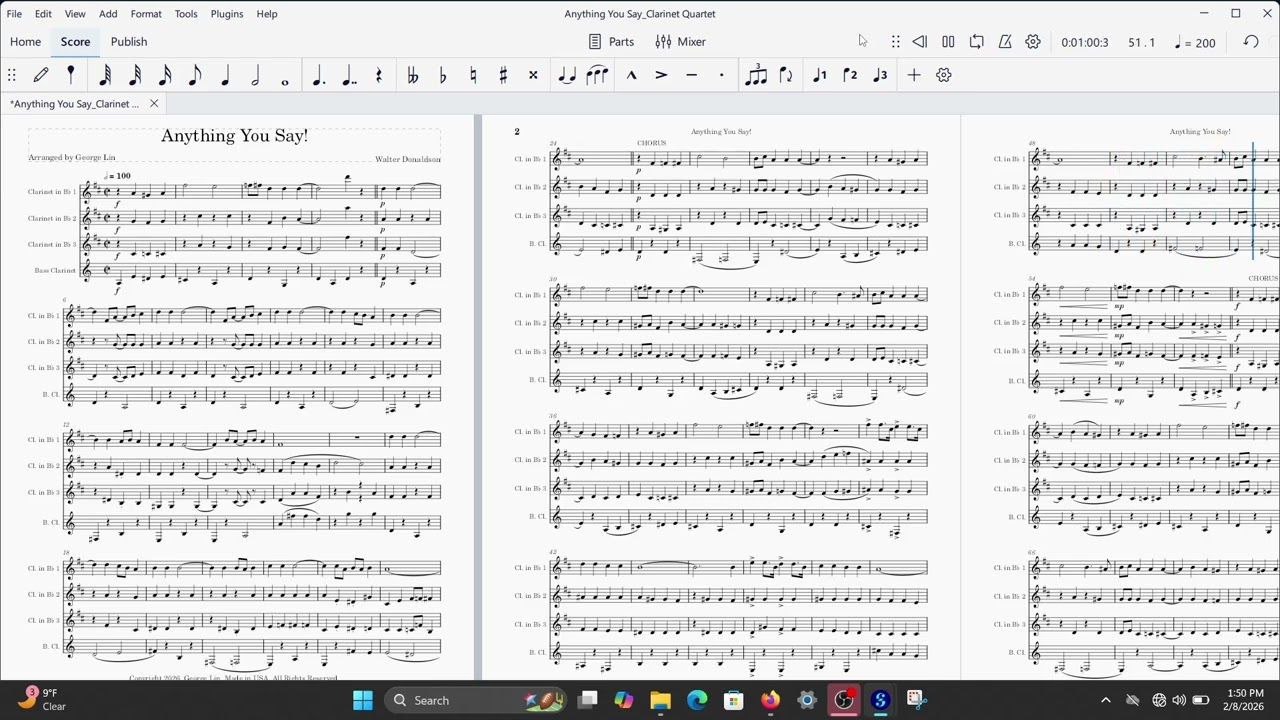Select quarter note duration
This screenshot has width=1280, height=720.
tap(225, 75)
